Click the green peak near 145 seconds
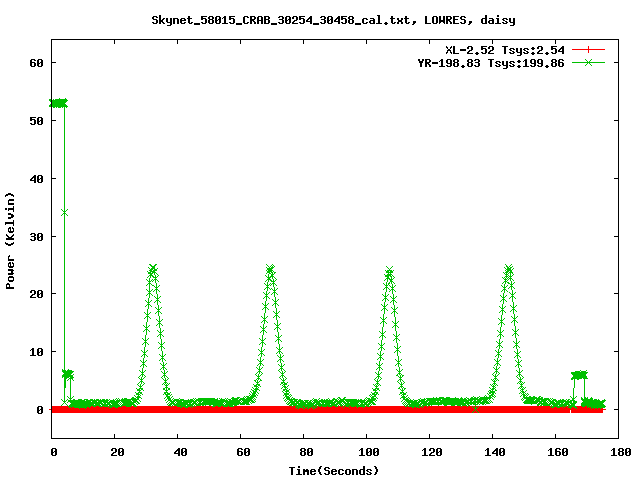The image size is (640, 480). tap(509, 269)
